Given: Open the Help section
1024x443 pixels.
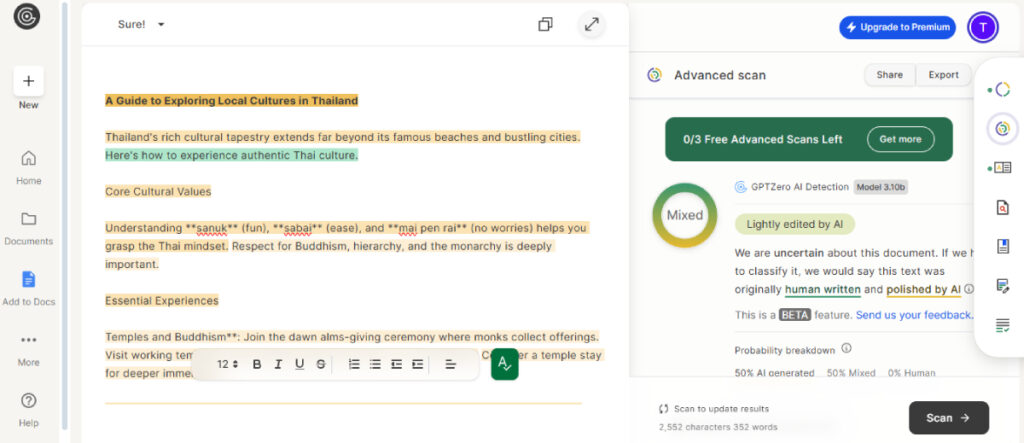Looking at the screenshot, I should [28, 400].
